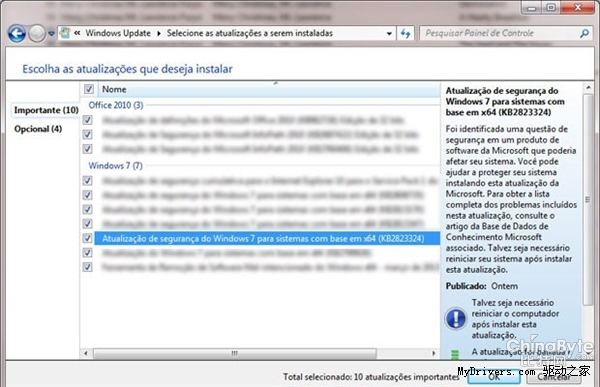600x387 pixels.
Task: Go back with the blue Back arrow
Action: click(x=17, y=34)
